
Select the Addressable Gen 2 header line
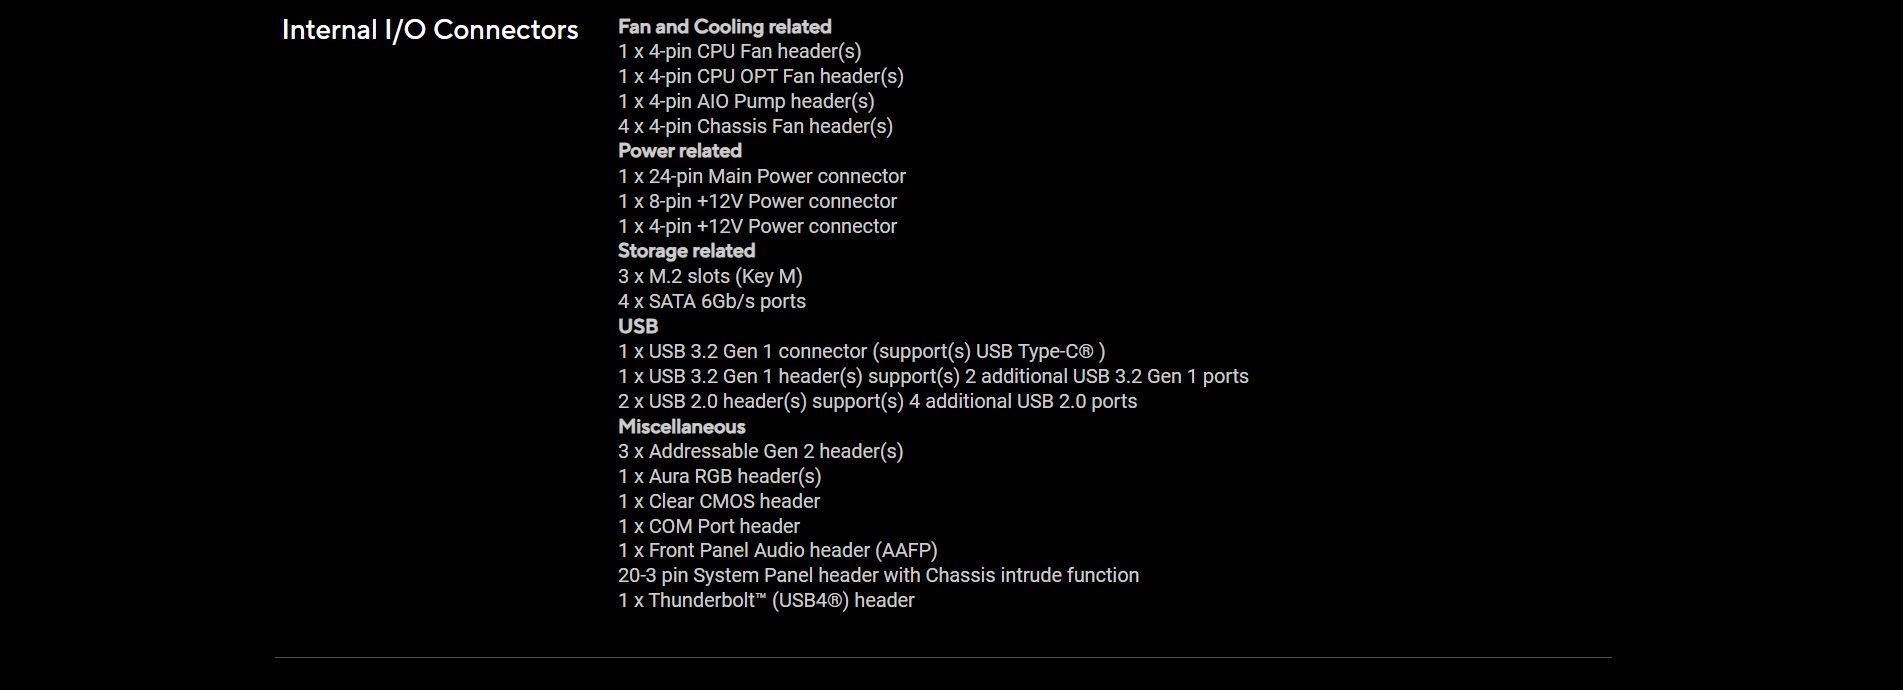[761, 452]
